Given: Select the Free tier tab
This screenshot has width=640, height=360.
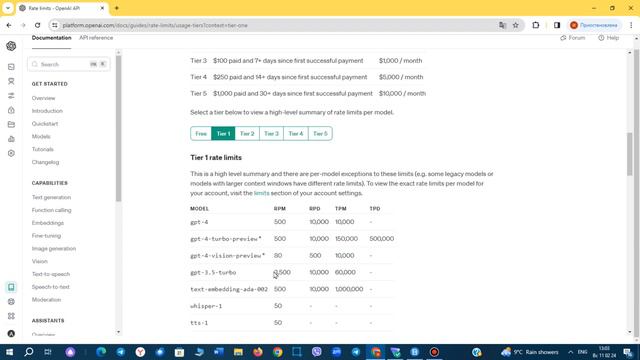Looking at the screenshot, I should [x=201, y=133].
